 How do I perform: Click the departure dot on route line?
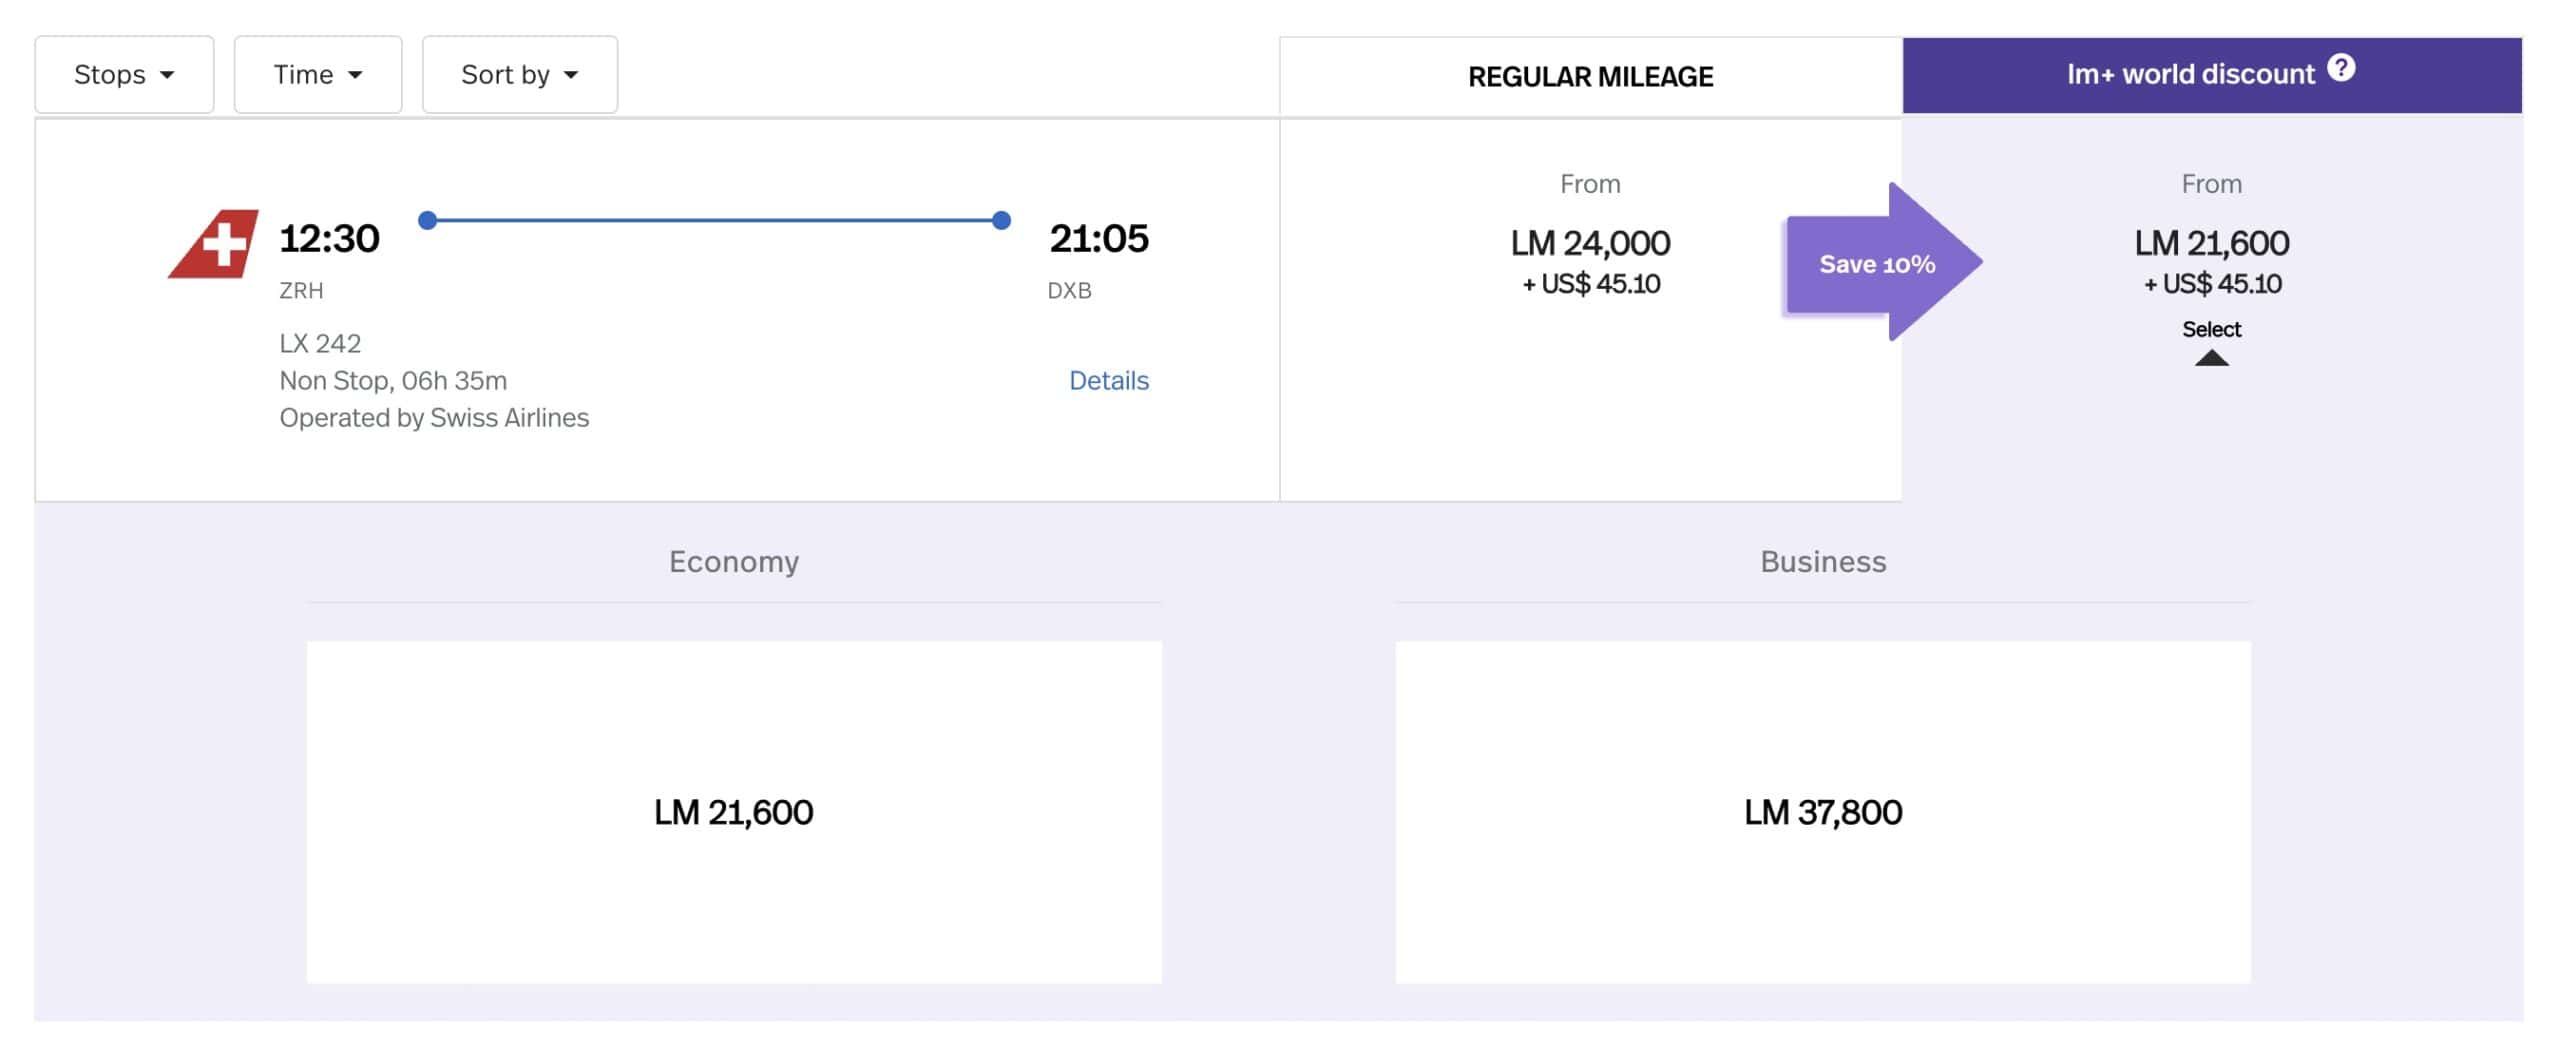pyautogui.click(x=427, y=220)
